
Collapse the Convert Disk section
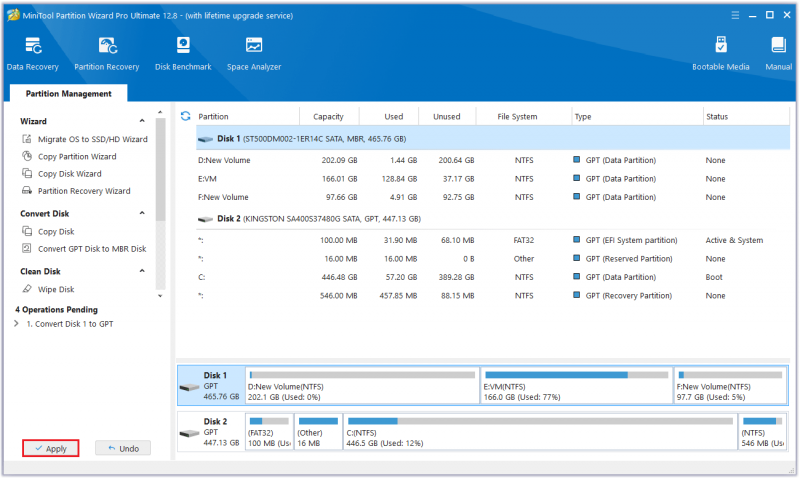tap(142, 213)
